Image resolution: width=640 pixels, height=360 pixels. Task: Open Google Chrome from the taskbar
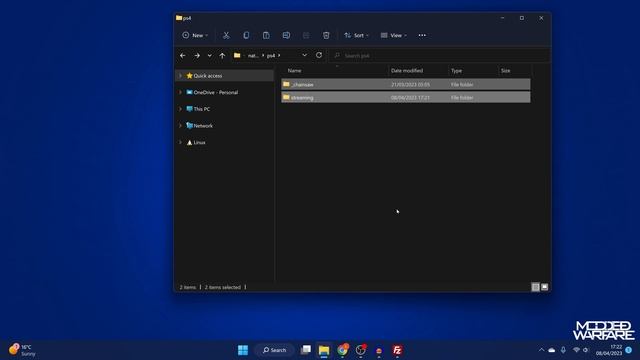[342, 350]
